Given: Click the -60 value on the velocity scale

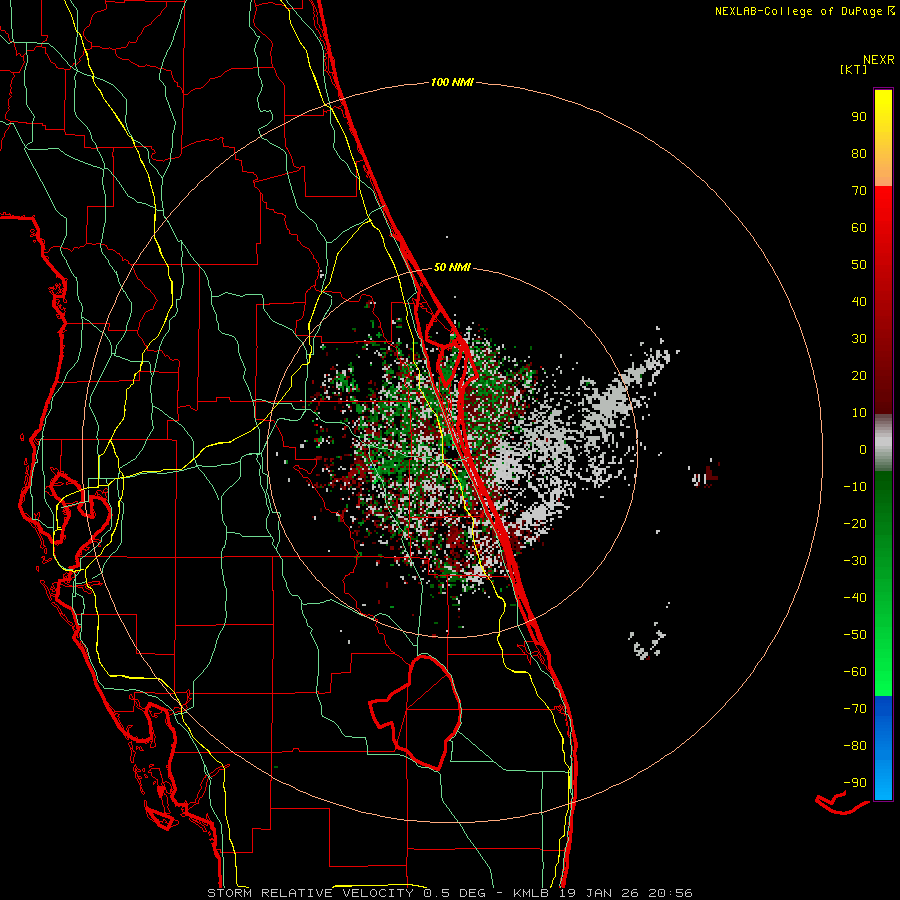Looking at the screenshot, I should click(855, 672).
